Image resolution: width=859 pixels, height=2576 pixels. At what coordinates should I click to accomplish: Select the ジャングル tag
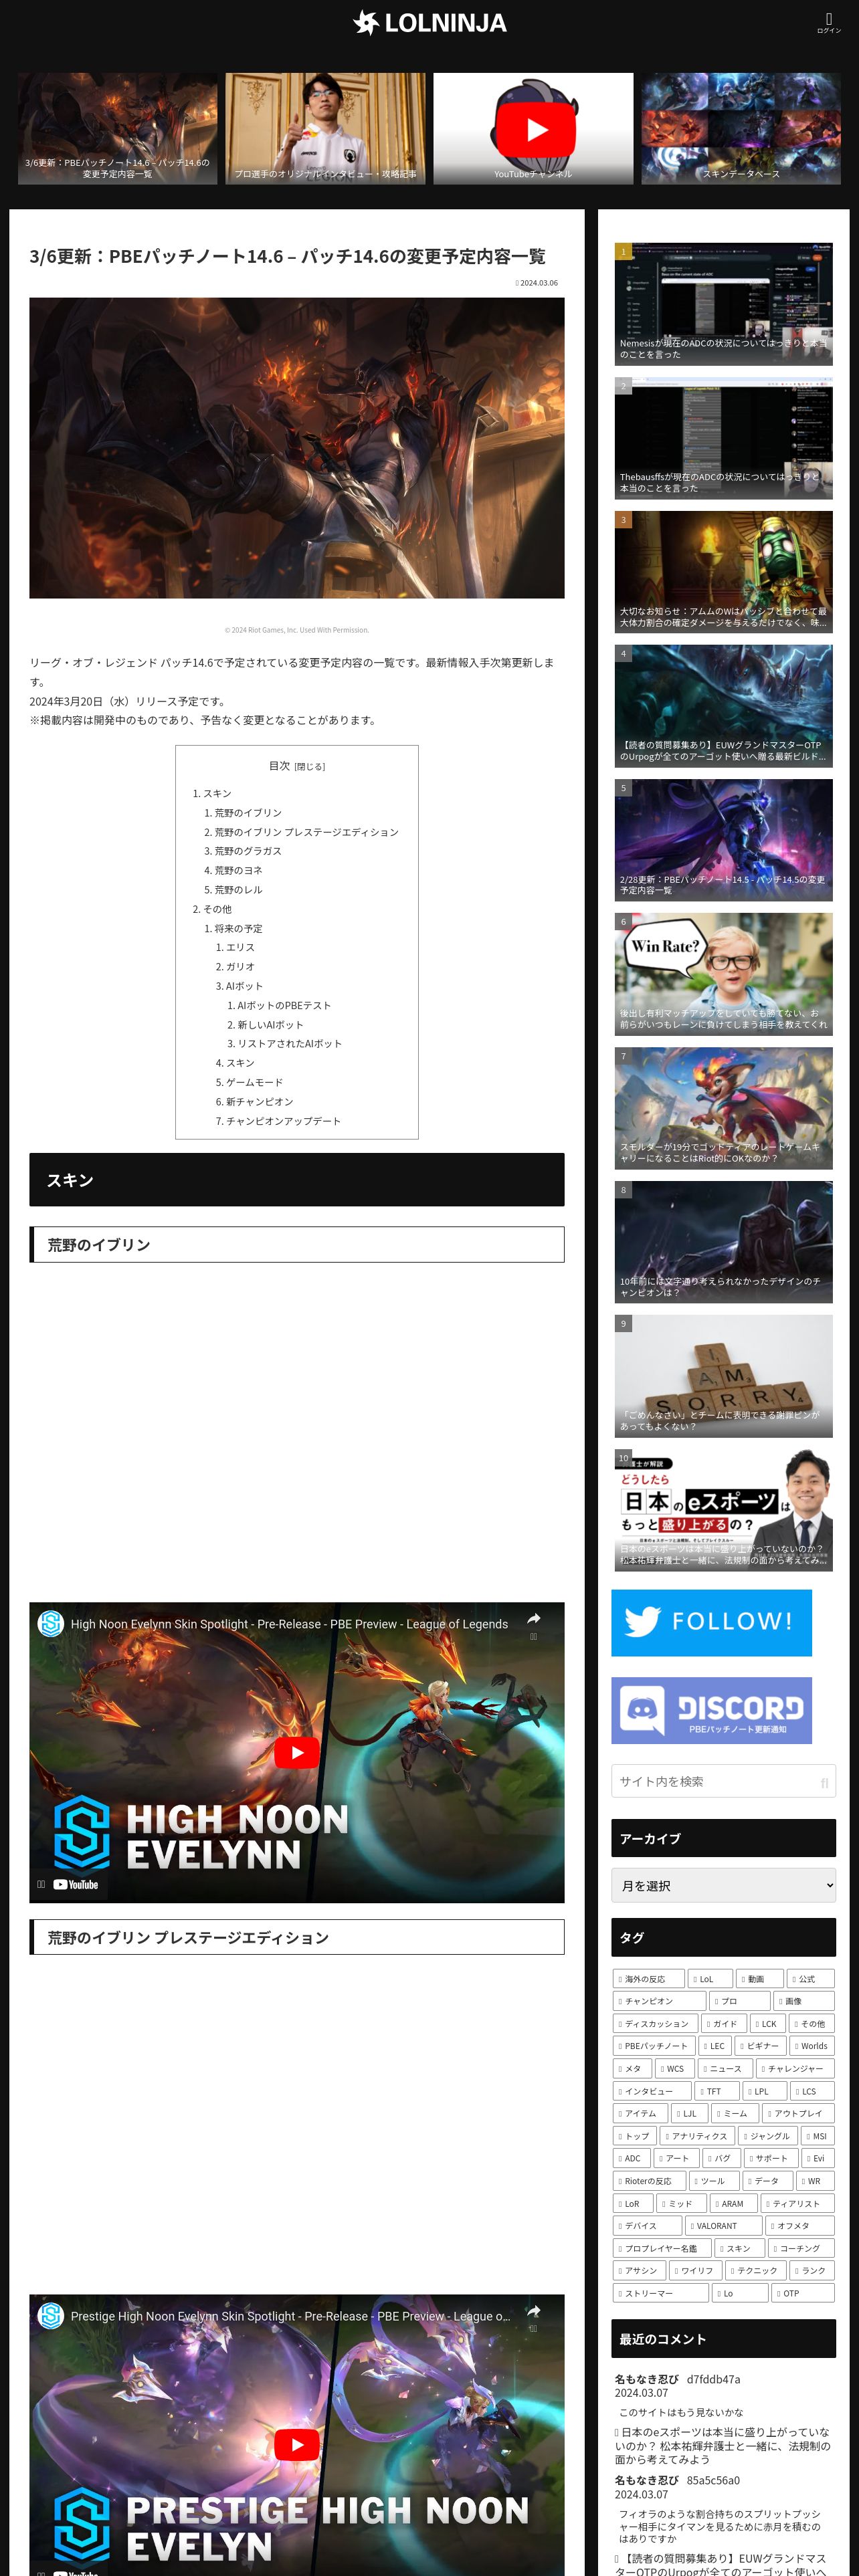[x=767, y=2136]
